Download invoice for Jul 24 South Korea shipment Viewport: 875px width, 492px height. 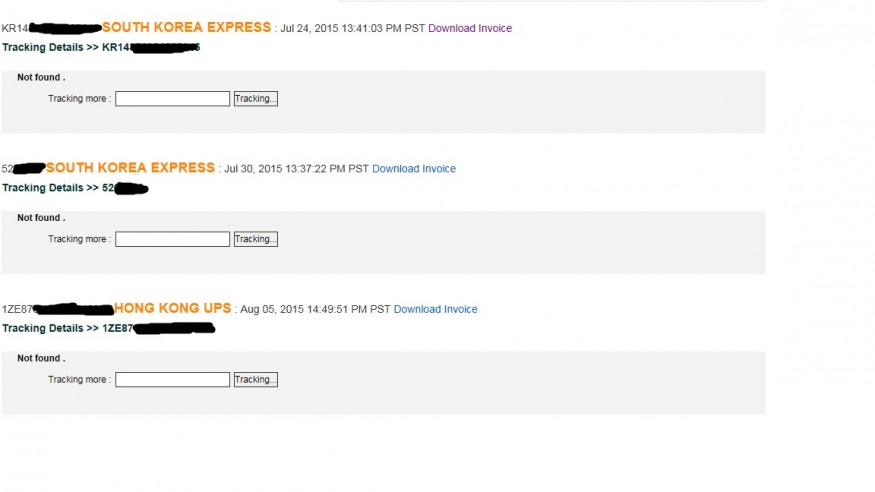coord(470,28)
